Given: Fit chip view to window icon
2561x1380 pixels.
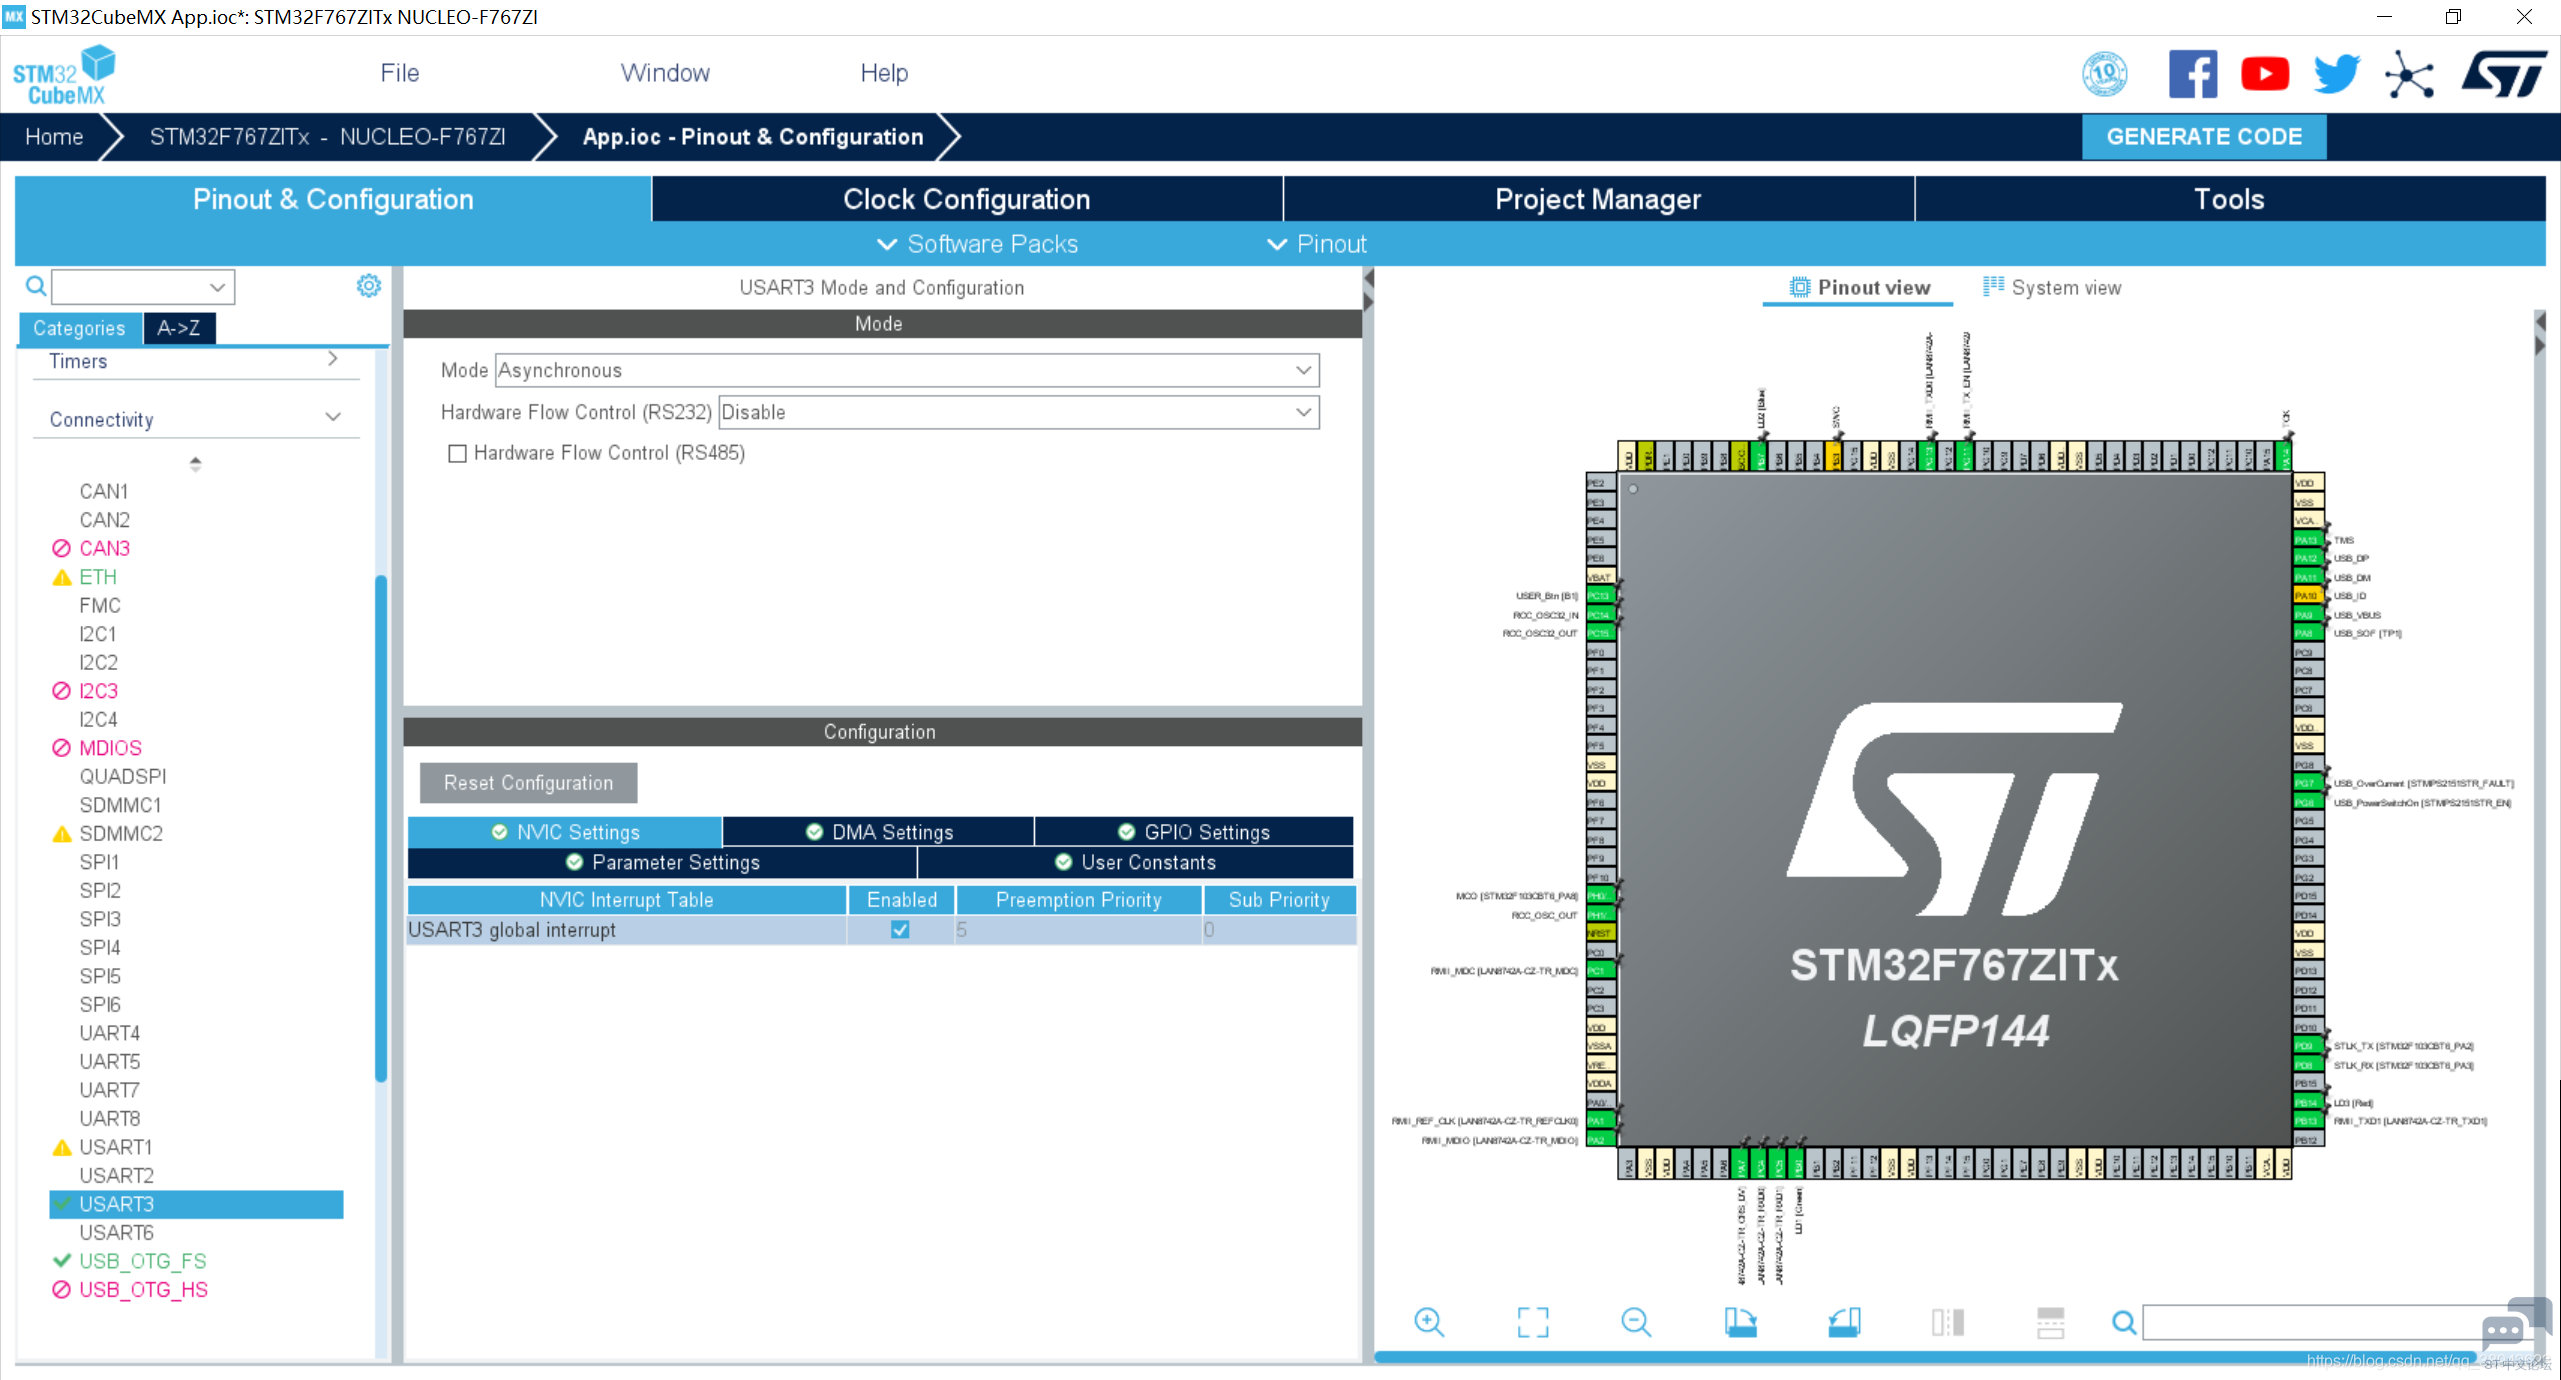Looking at the screenshot, I should tap(1533, 1322).
